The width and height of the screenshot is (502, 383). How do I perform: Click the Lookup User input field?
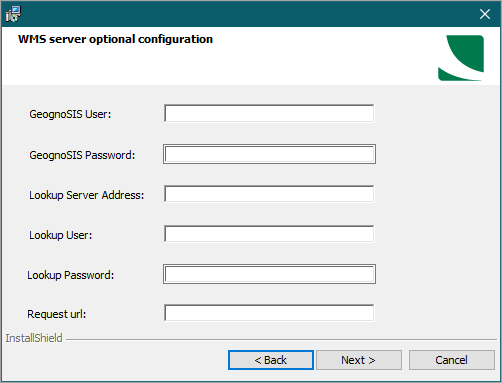pos(269,234)
